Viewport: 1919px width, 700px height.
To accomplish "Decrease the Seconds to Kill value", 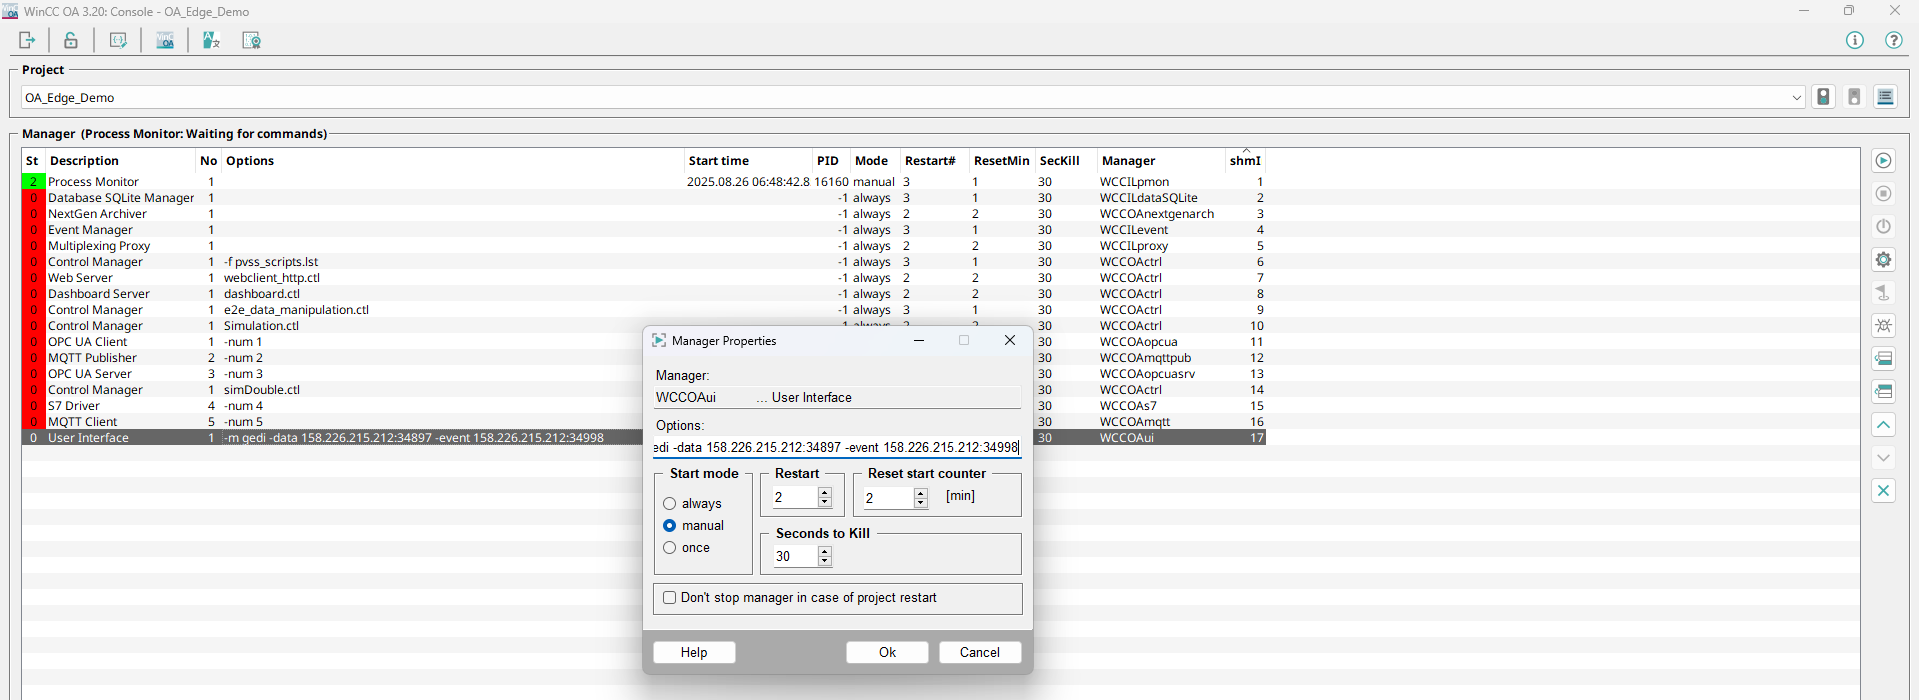I will 825,561.
